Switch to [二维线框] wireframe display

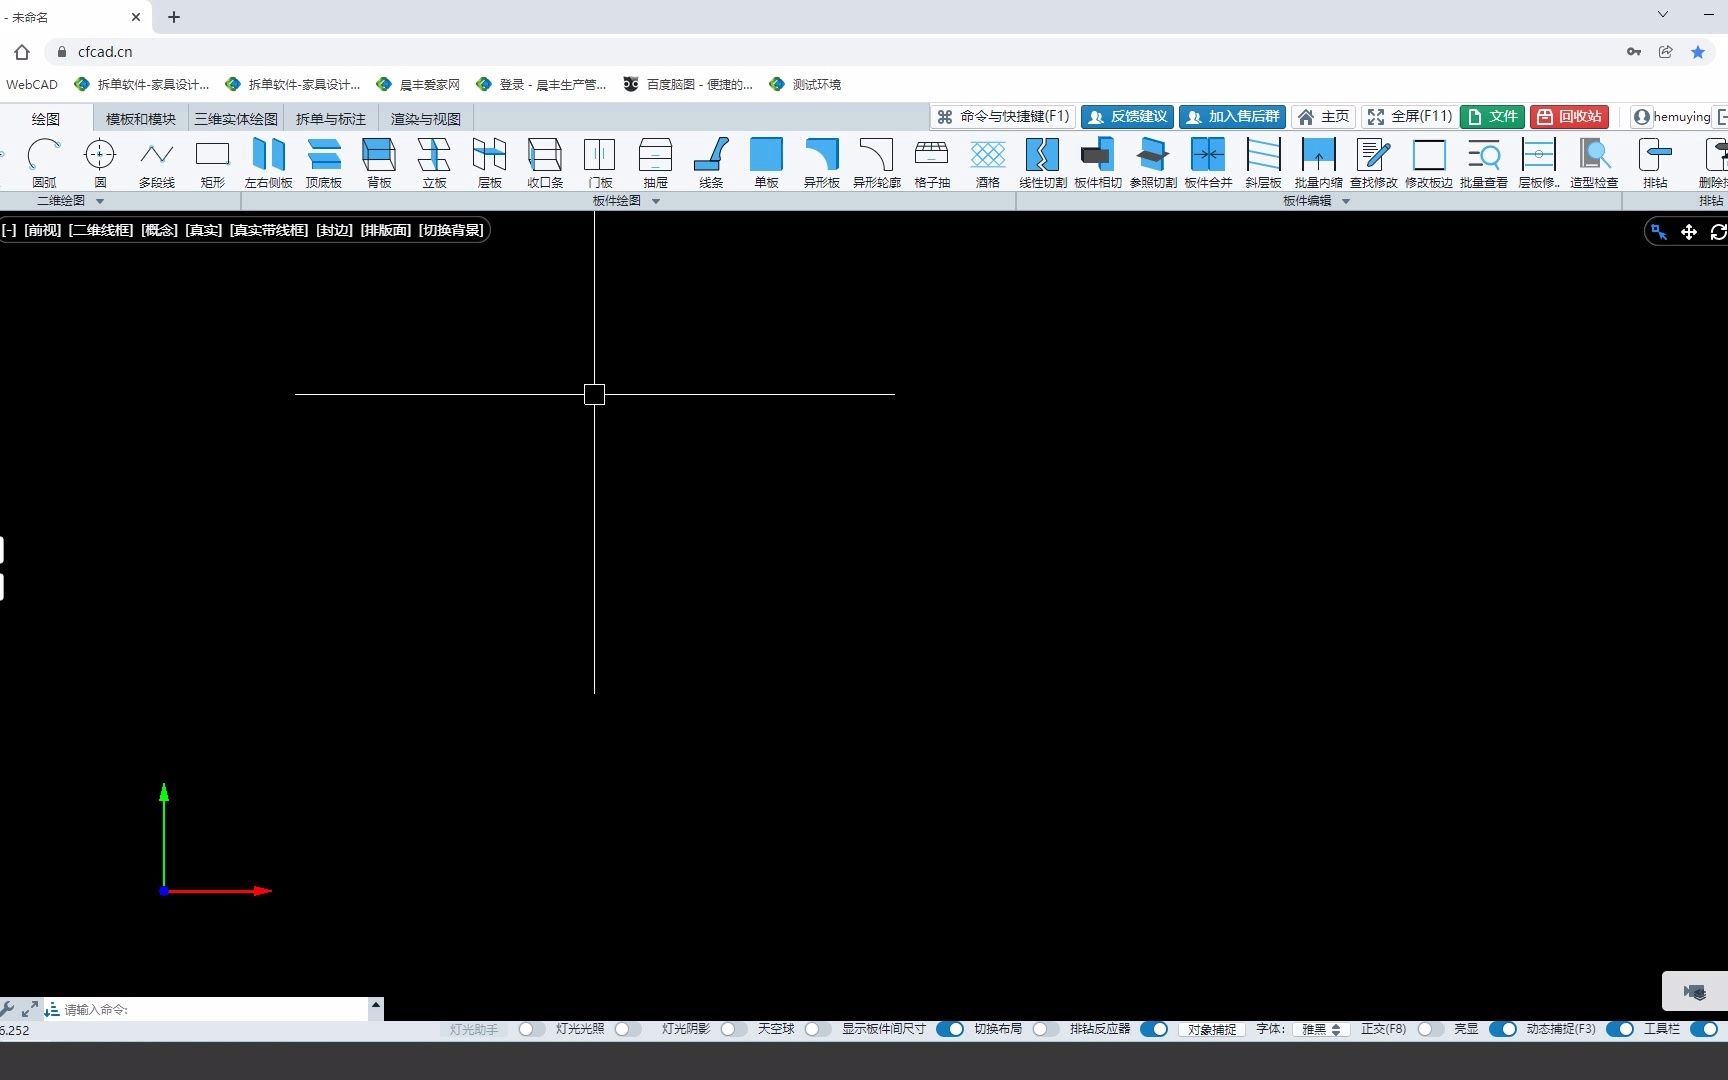coord(101,230)
